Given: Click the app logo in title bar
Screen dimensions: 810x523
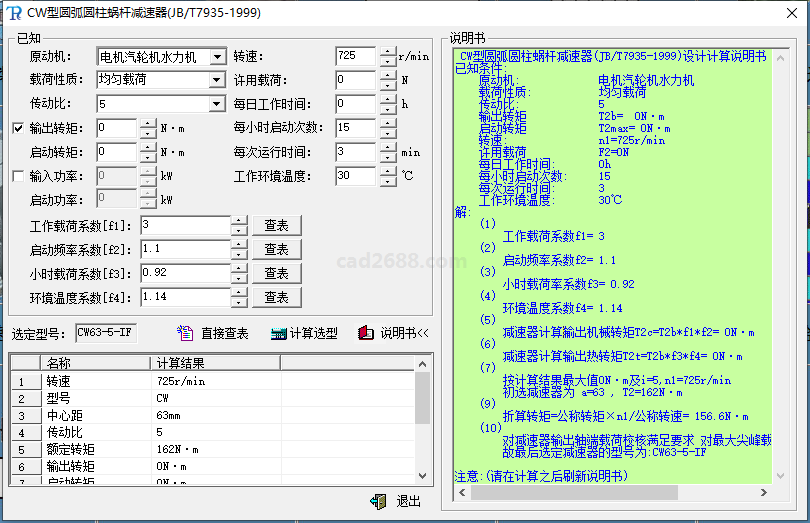Looking at the screenshot, I should (15, 12).
